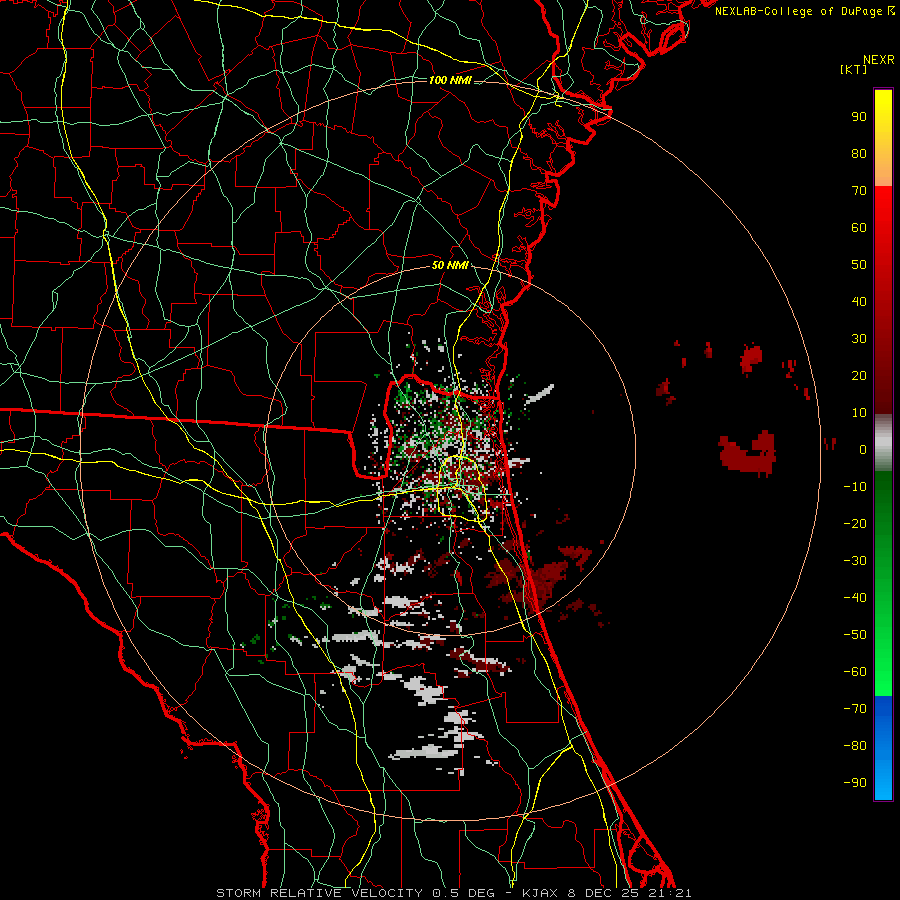Image resolution: width=900 pixels, height=900 pixels.
Task: Click the 50 value on the velocity scale
Action: point(859,265)
